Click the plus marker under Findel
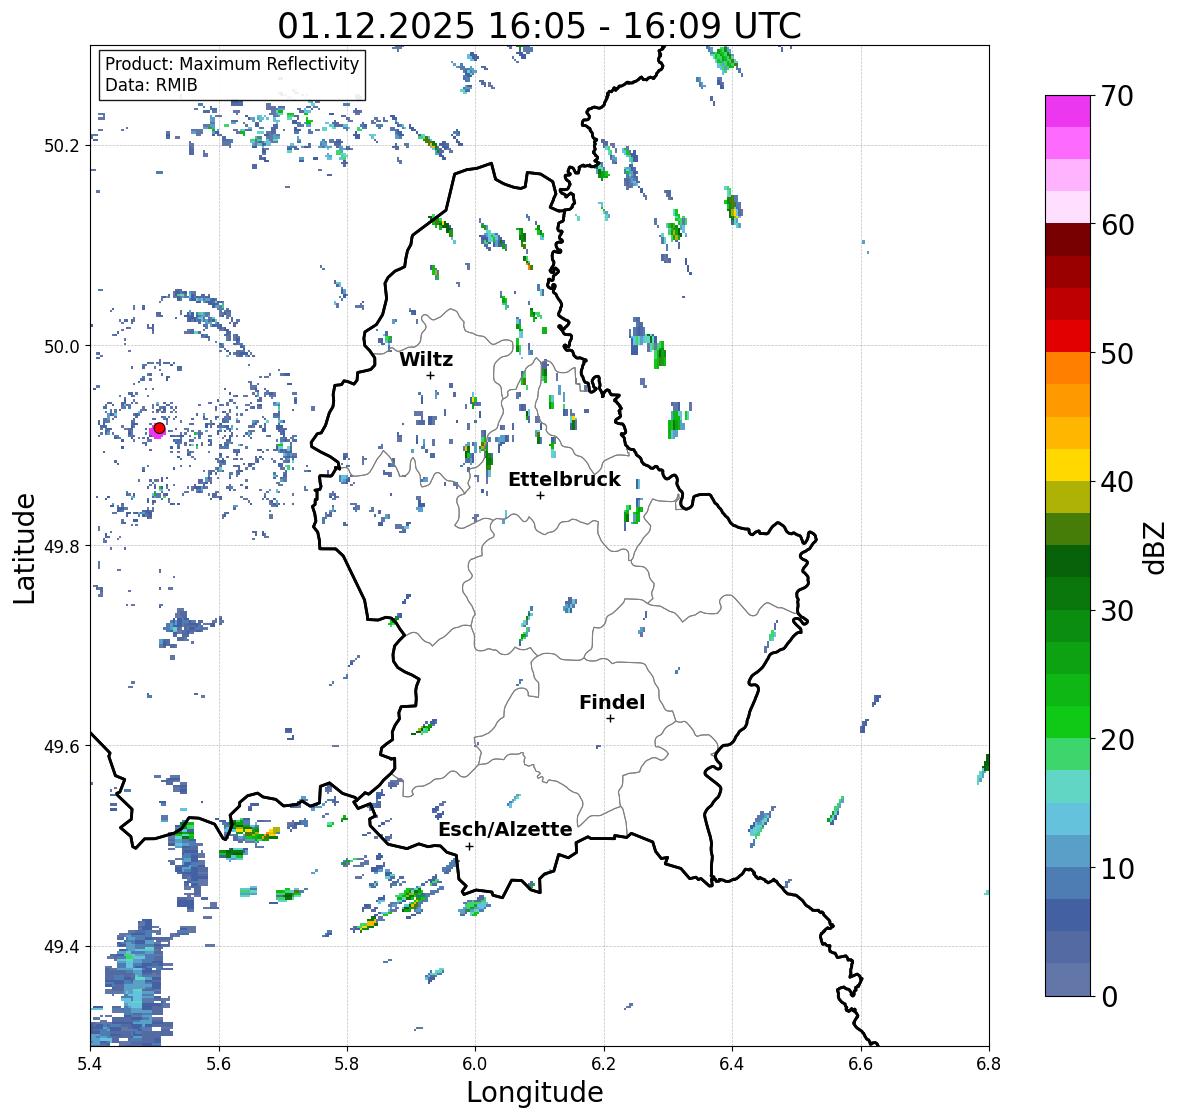 click(x=611, y=719)
